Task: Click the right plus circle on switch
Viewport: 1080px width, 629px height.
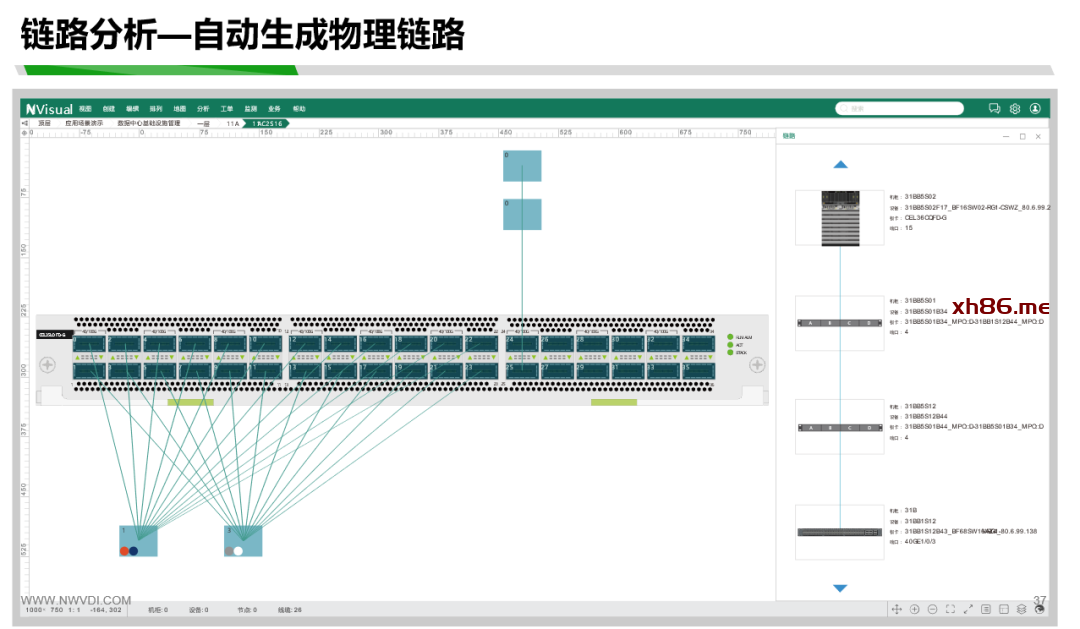Action: 757,364
